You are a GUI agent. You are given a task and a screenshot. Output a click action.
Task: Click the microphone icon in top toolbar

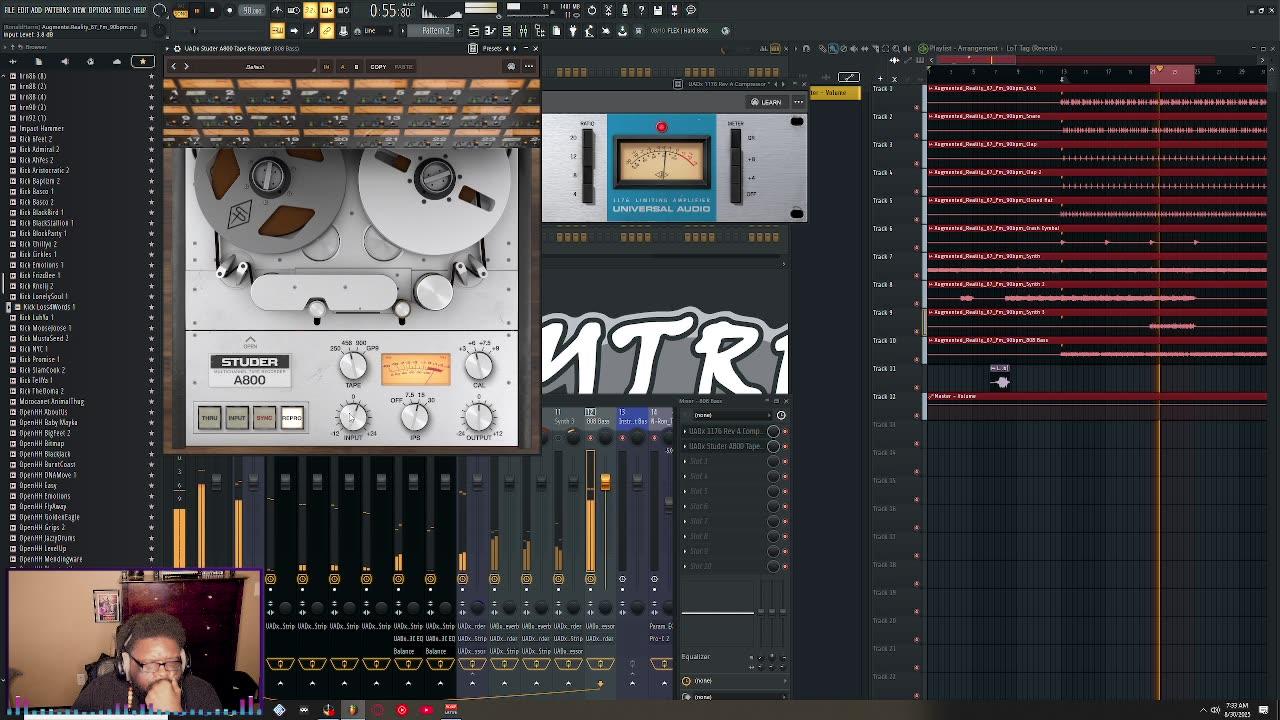pyautogui.click(x=625, y=10)
